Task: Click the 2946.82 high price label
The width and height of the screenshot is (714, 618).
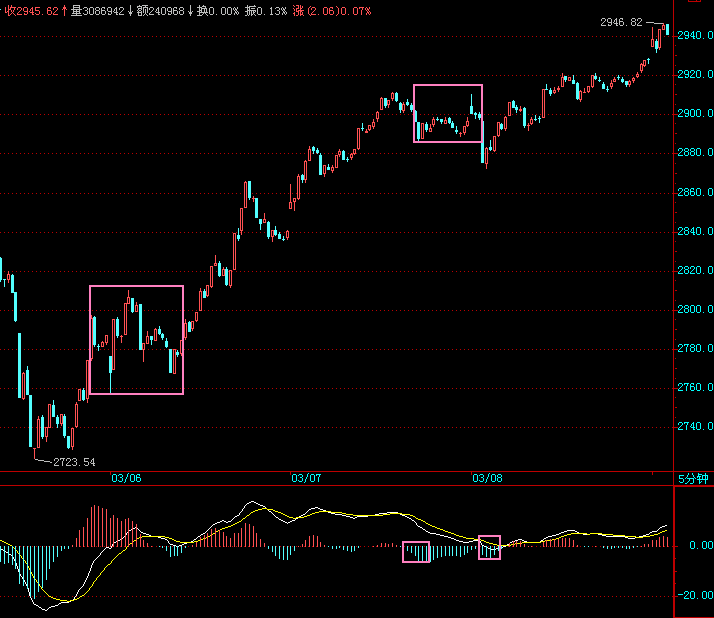Action: click(621, 21)
